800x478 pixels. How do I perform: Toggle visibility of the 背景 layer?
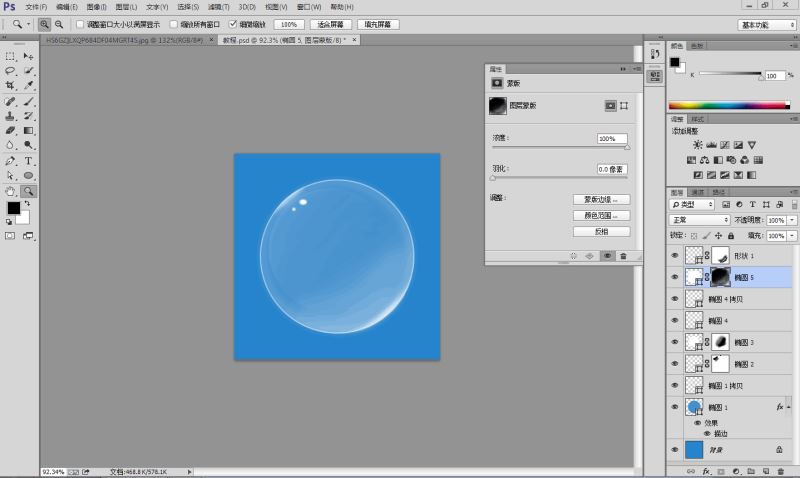(674, 451)
